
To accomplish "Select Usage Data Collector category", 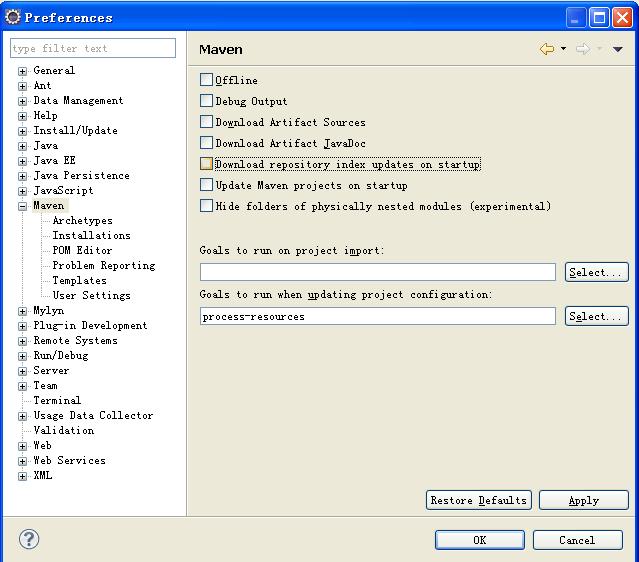I will click(x=93, y=415).
